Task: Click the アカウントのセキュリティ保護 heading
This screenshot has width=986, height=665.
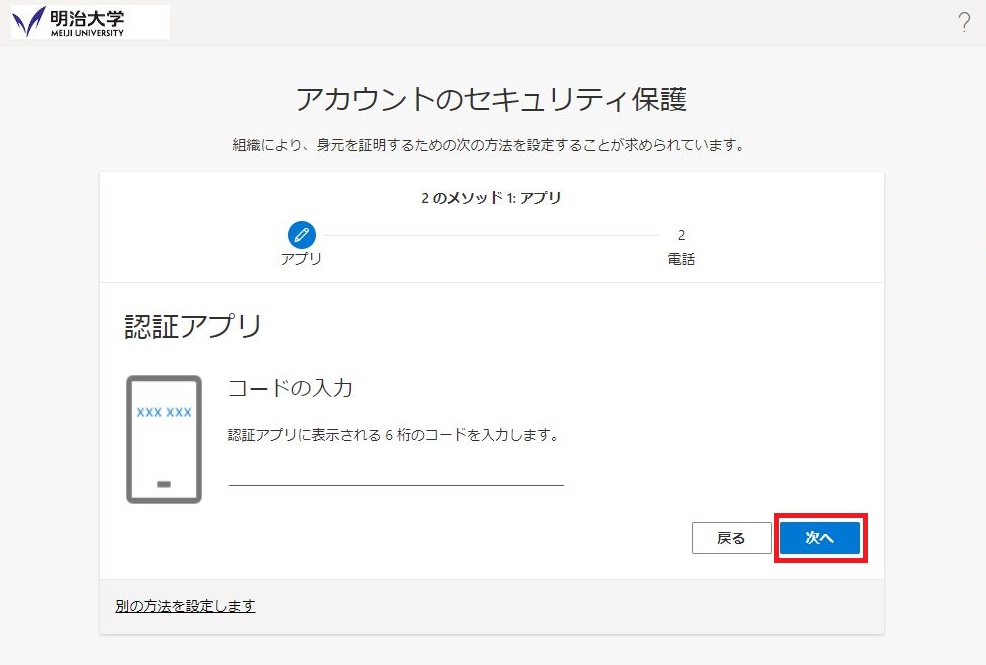Action: (x=492, y=99)
